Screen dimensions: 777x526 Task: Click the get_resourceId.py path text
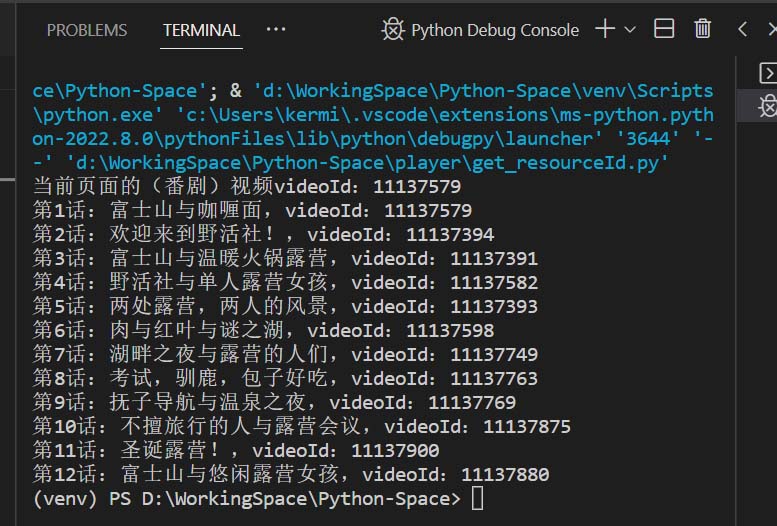click(367, 163)
